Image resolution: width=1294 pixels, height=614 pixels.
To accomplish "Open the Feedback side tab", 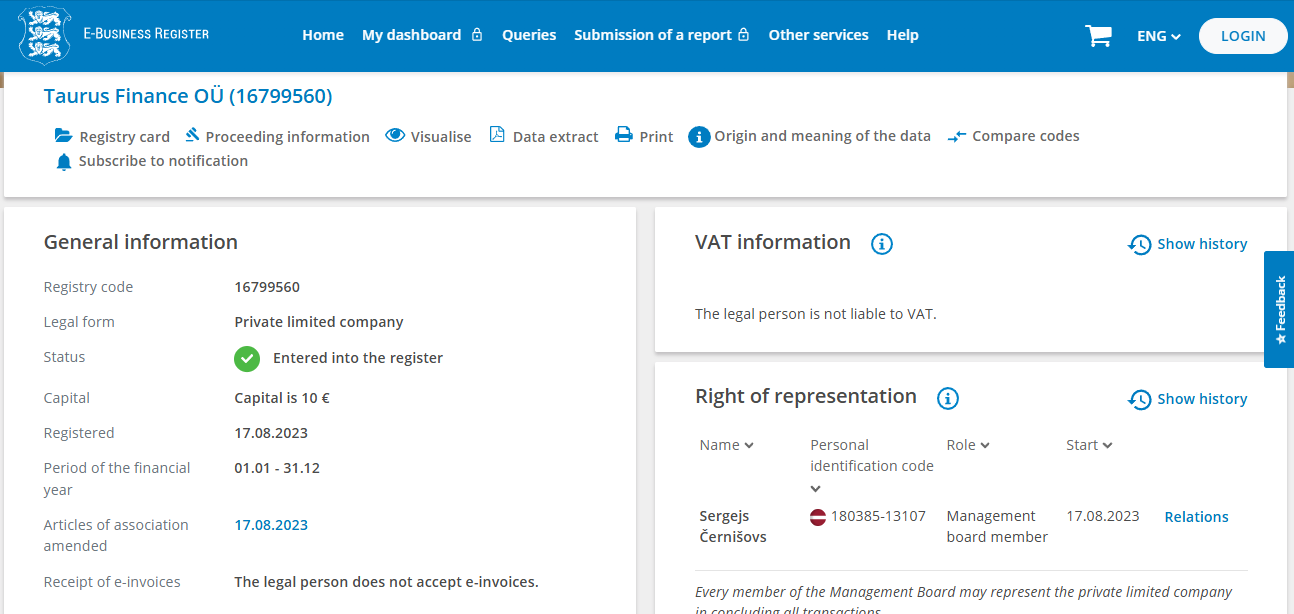I will 1279,309.
